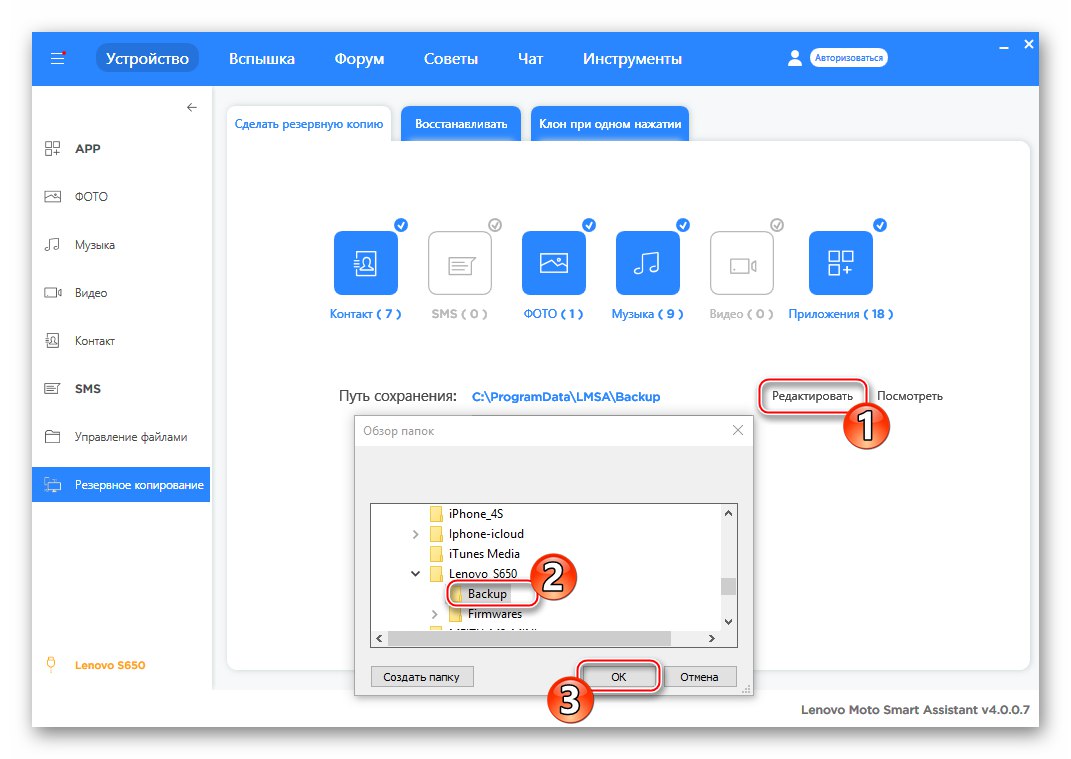The image size is (1071, 759).
Task: Switch to Сделать резервную копию tab
Action: (309, 124)
